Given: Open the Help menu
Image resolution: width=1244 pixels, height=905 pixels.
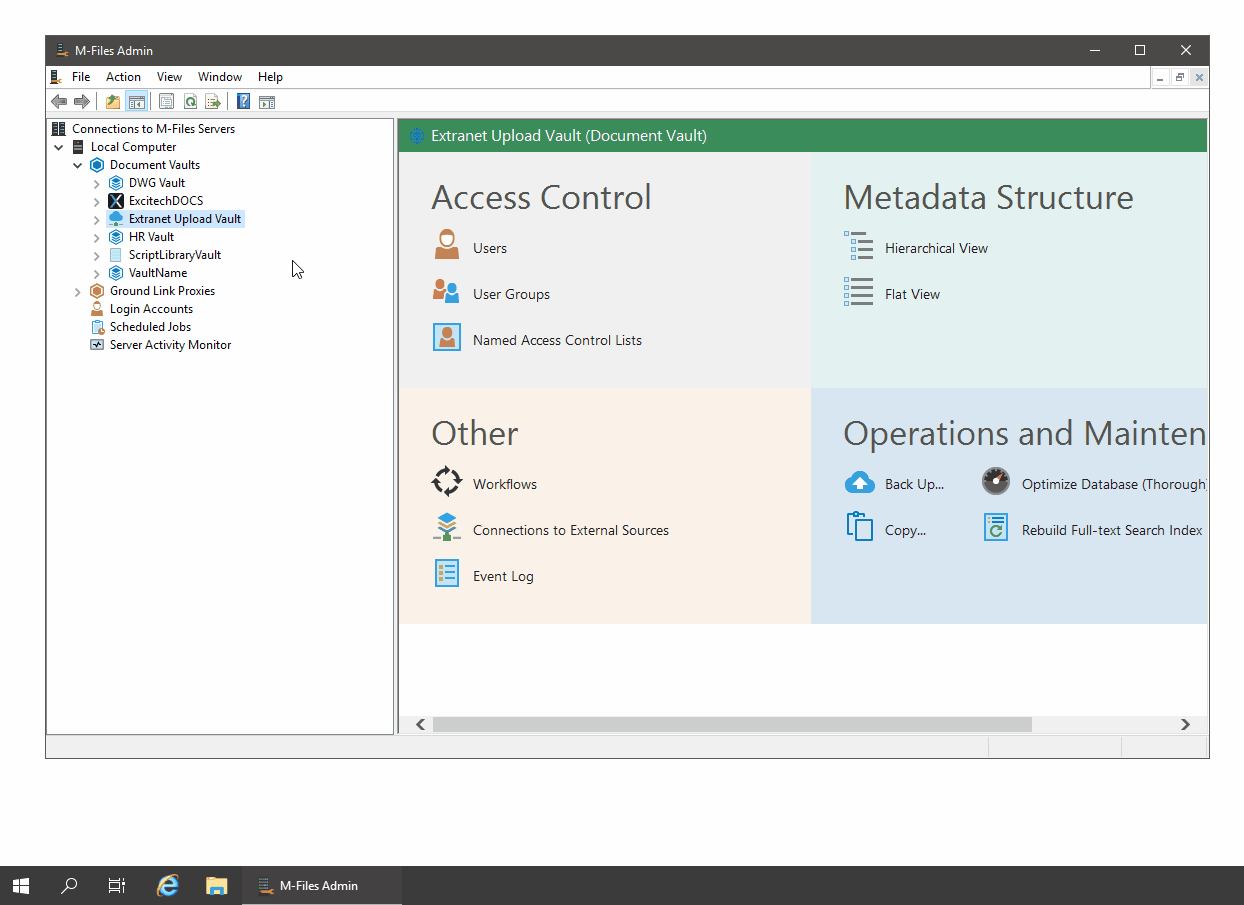Looking at the screenshot, I should click(x=270, y=77).
